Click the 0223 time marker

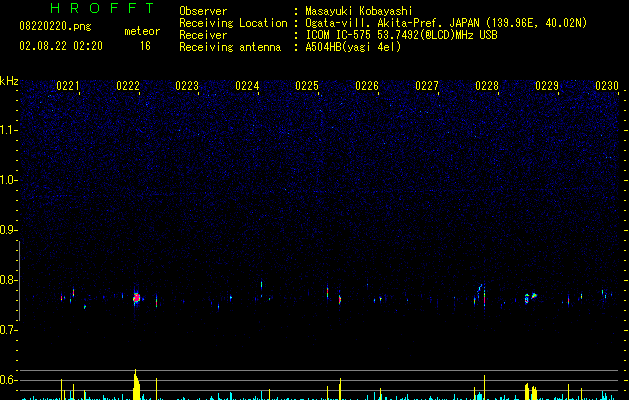[187, 86]
